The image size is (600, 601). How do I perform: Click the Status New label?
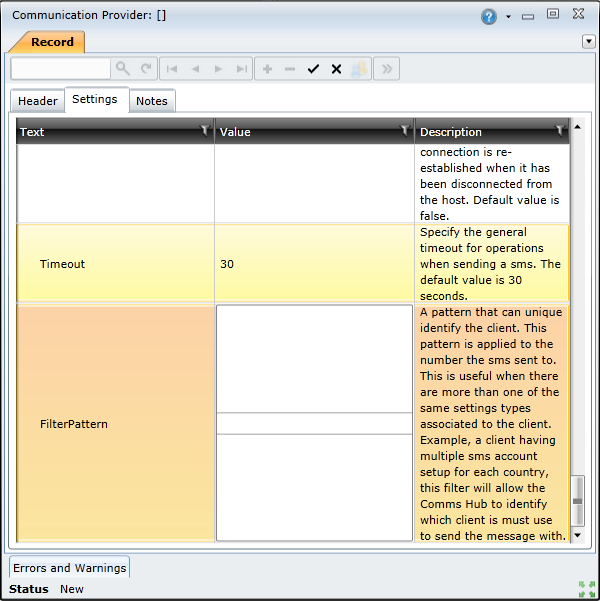46,589
